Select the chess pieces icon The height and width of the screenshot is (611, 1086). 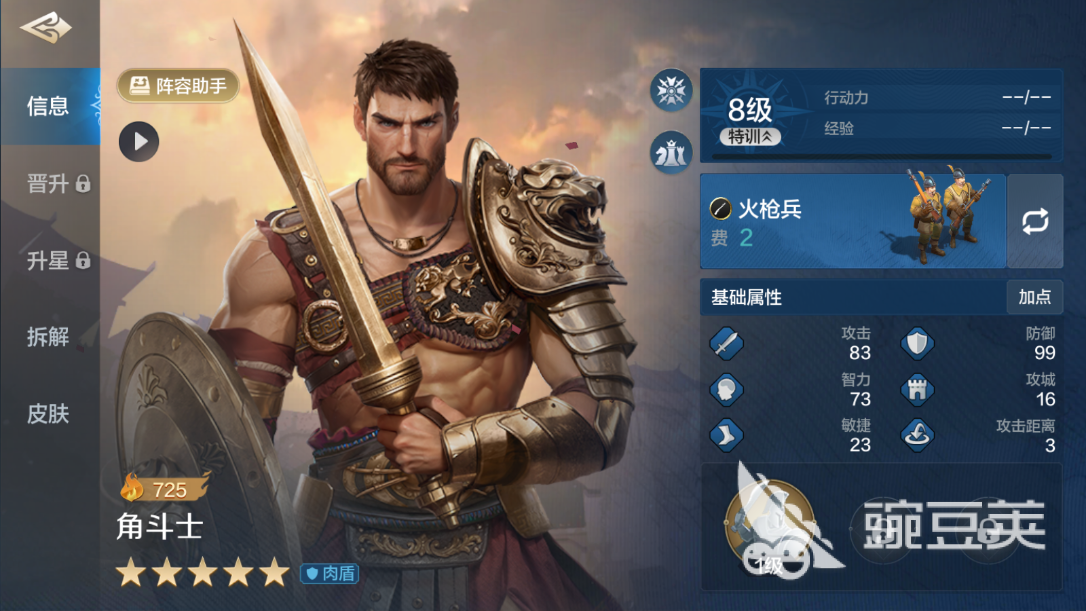pos(671,152)
